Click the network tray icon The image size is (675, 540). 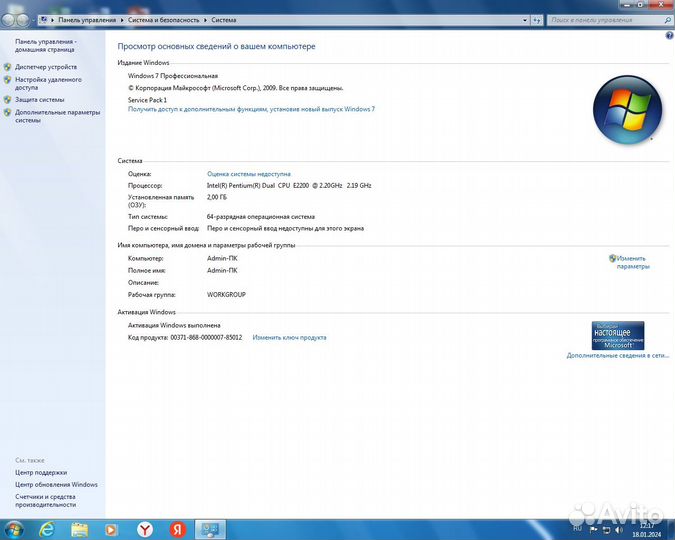coord(606,530)
